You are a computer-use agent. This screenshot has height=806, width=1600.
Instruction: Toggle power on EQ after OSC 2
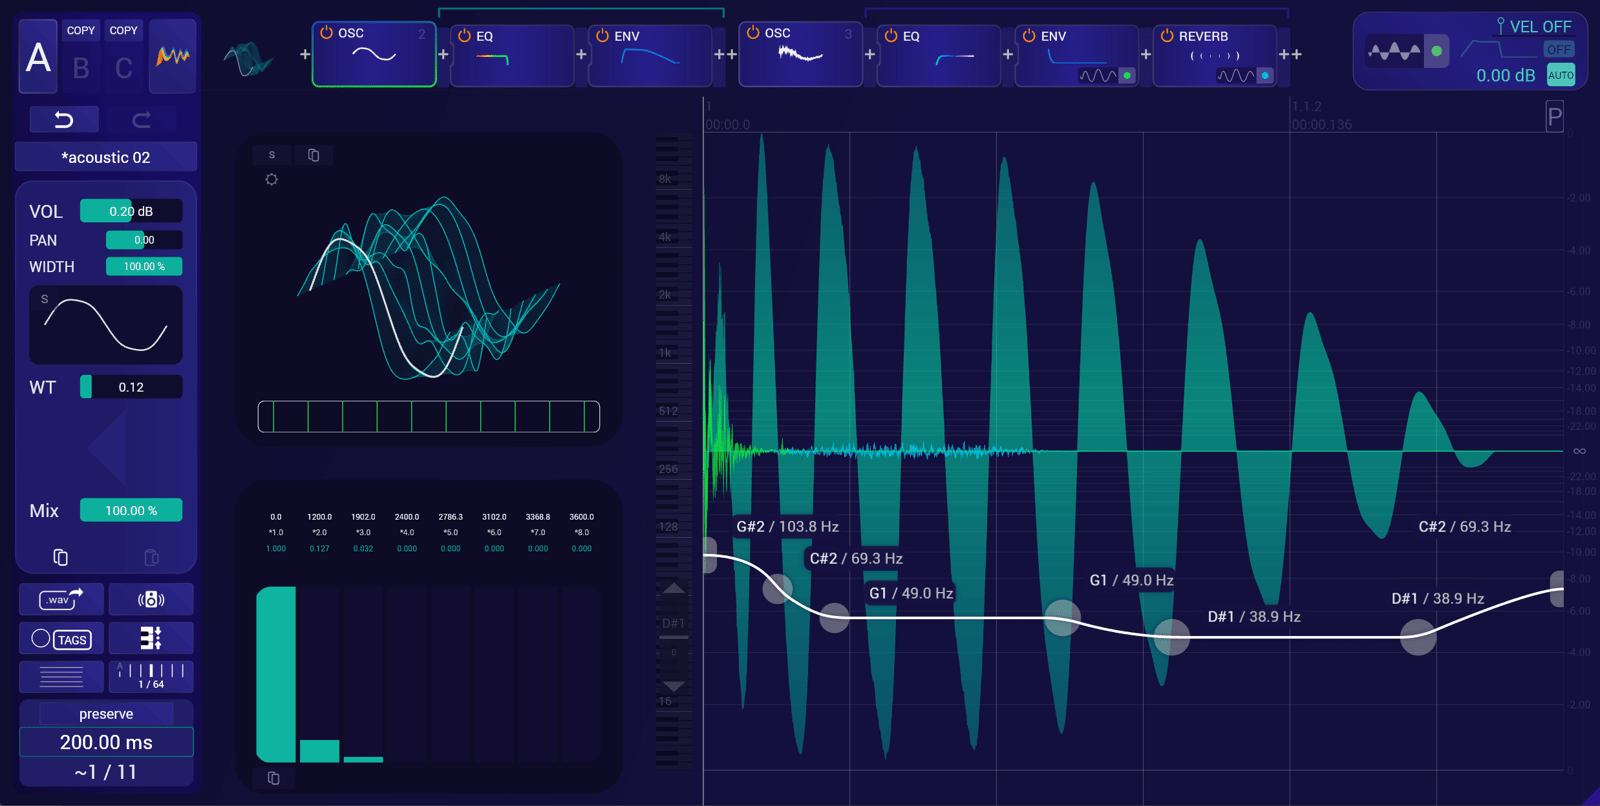[464, 36]
